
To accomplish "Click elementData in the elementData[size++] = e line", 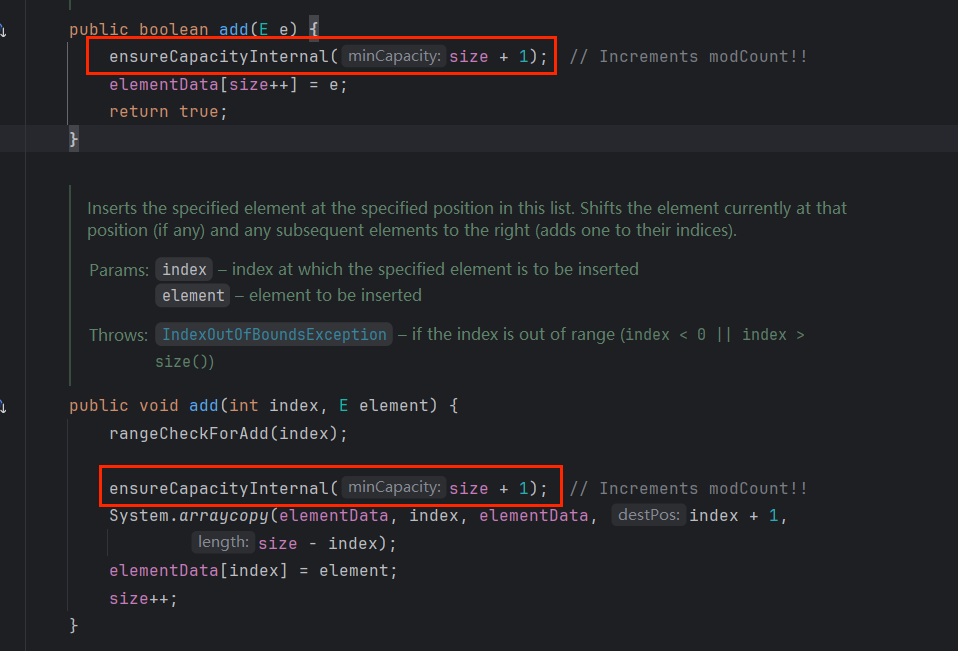I will [164, 84].
